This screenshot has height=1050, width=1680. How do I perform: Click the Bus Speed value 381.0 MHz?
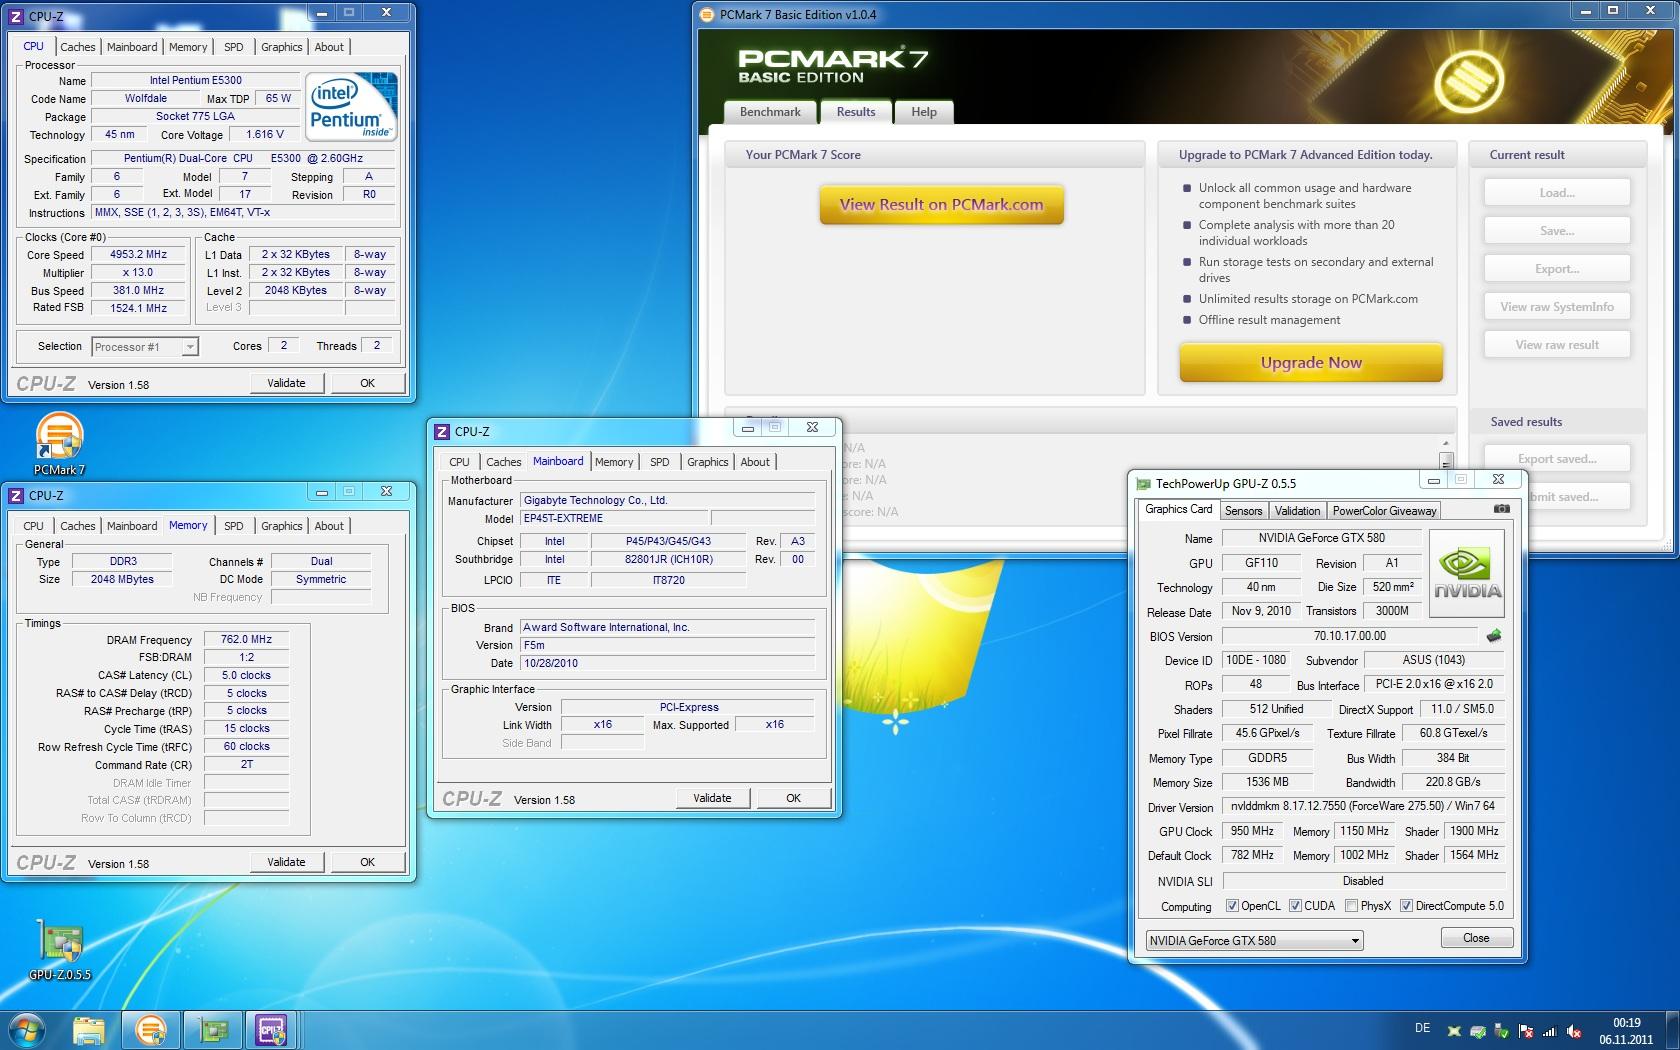coord(138,290)
